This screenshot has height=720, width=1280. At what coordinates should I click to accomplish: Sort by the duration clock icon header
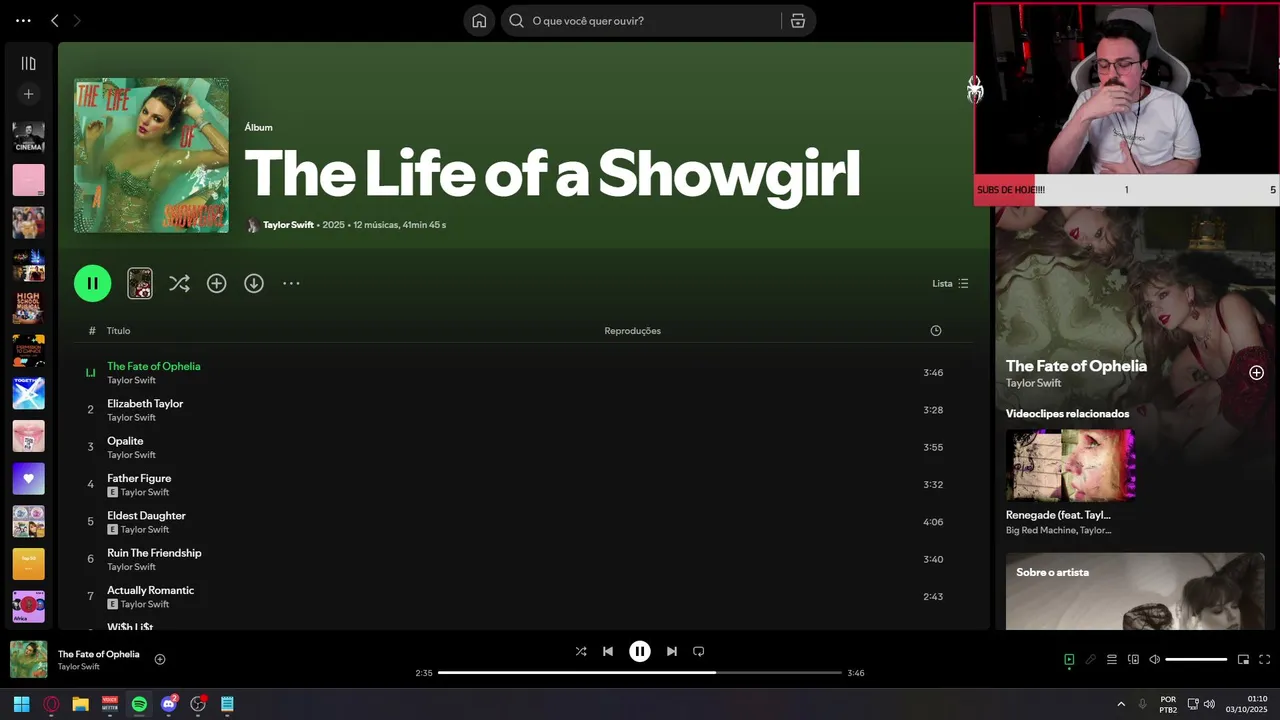click(936, 331)
